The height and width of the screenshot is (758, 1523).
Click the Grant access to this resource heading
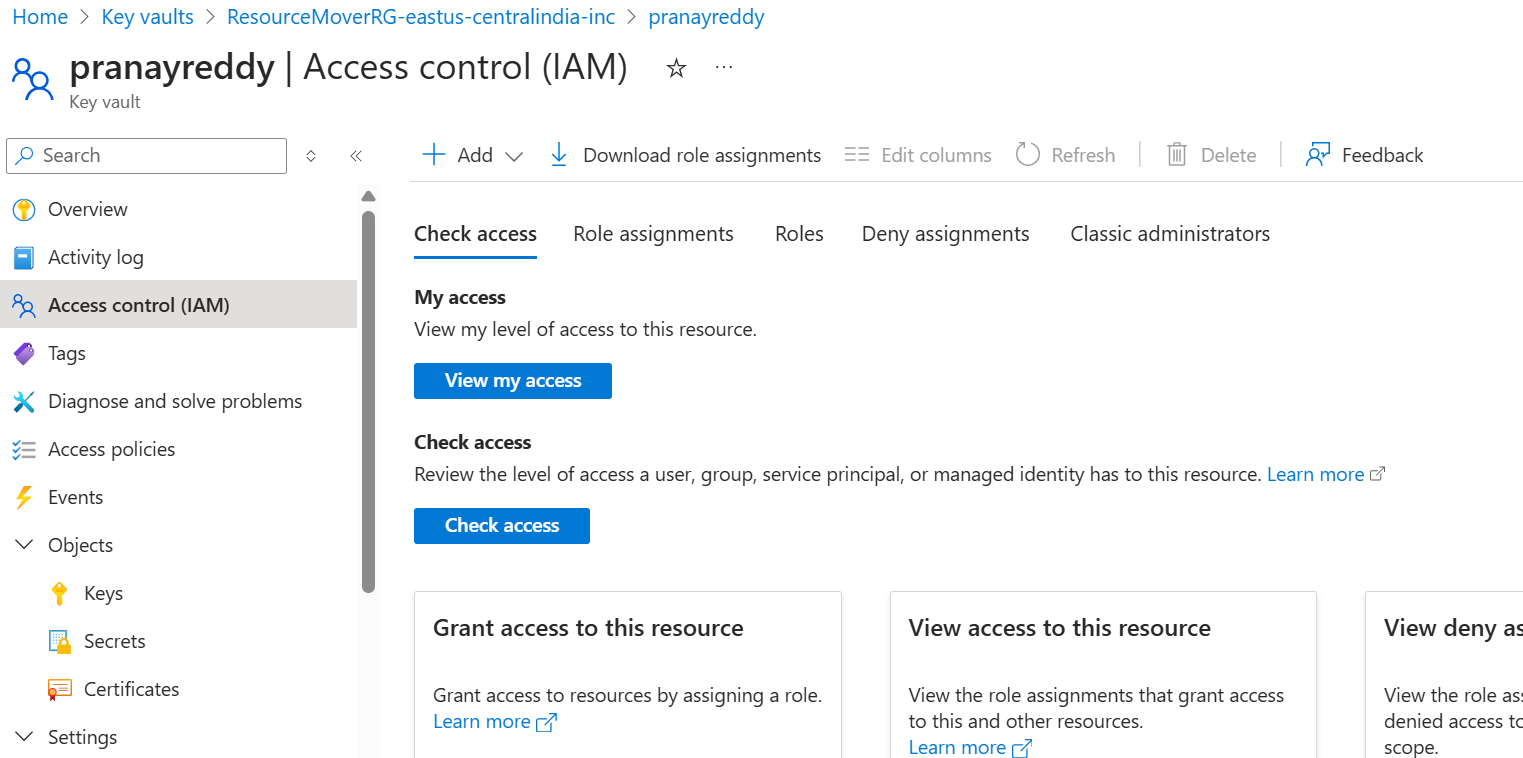[x=588, y=628]
